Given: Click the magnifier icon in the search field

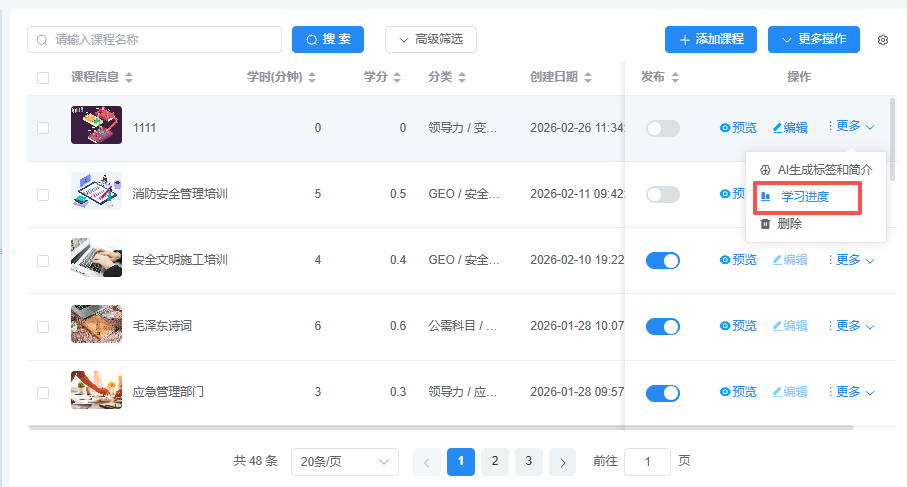Looking at the screenshot, I should 42,40.
